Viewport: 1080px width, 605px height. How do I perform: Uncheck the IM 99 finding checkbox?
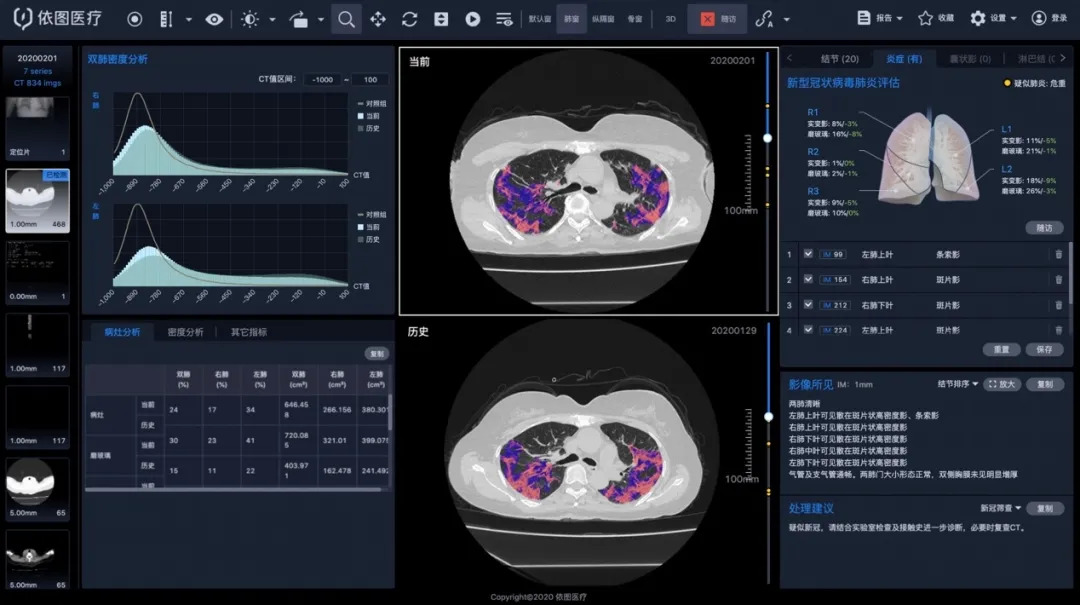point(808,254)
